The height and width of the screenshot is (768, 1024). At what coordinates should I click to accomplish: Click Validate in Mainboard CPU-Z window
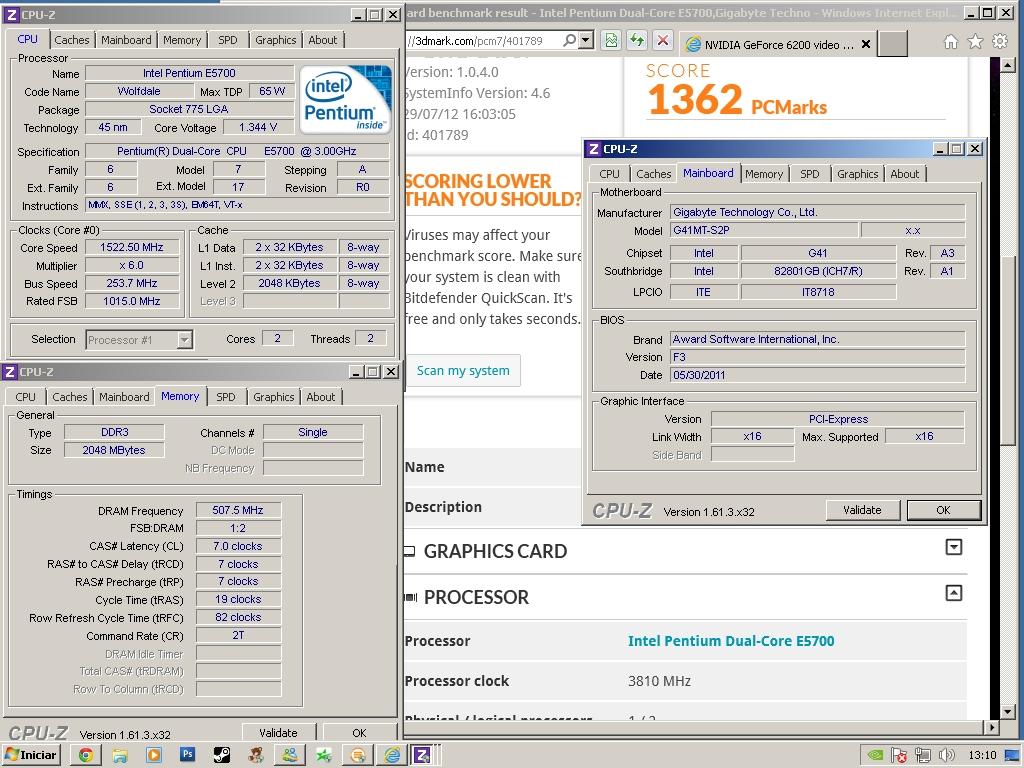[862, 510]
